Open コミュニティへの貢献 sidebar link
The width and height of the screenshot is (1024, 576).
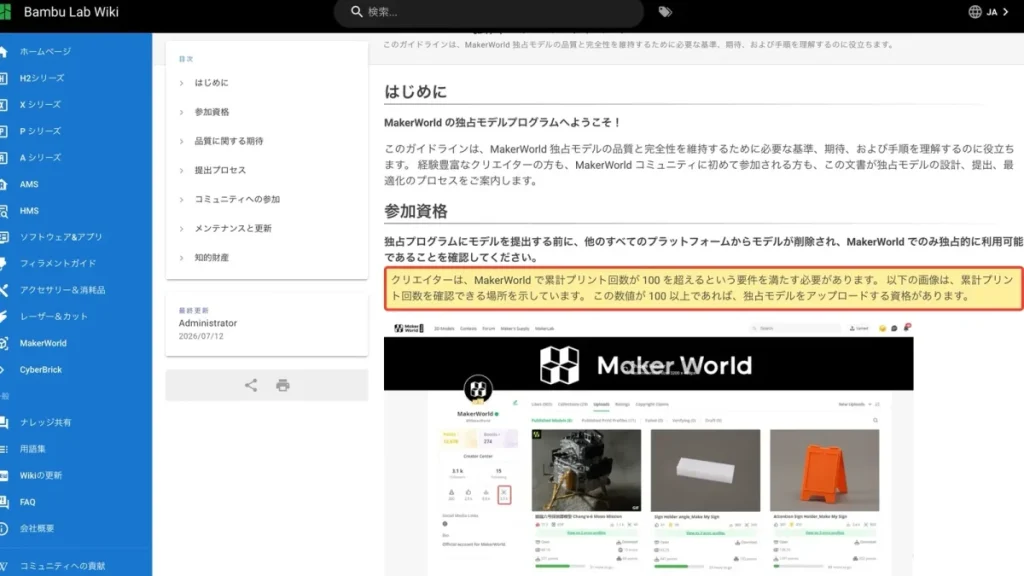tap(62, 566)
